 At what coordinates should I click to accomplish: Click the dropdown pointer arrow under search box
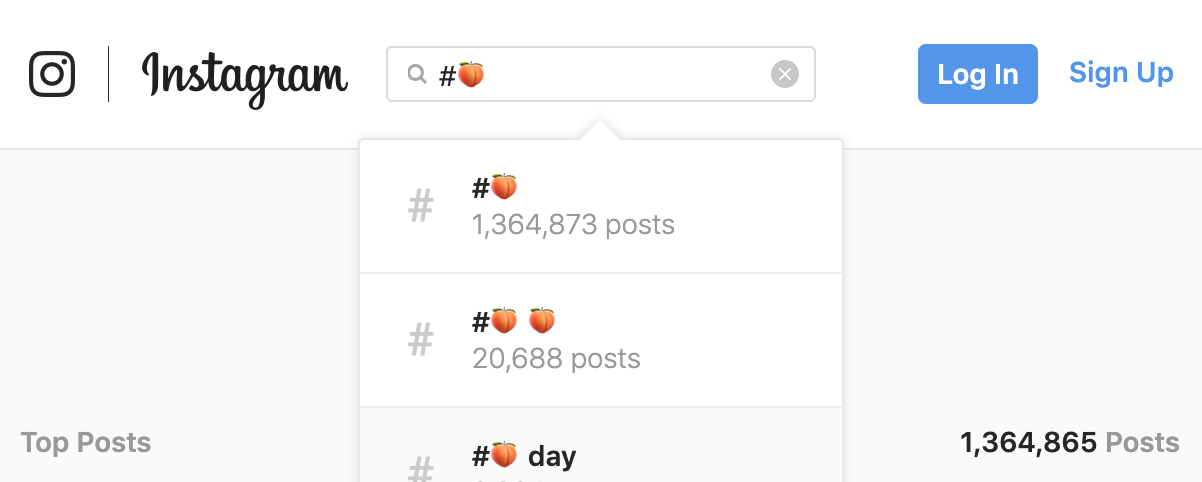[600, 129]
